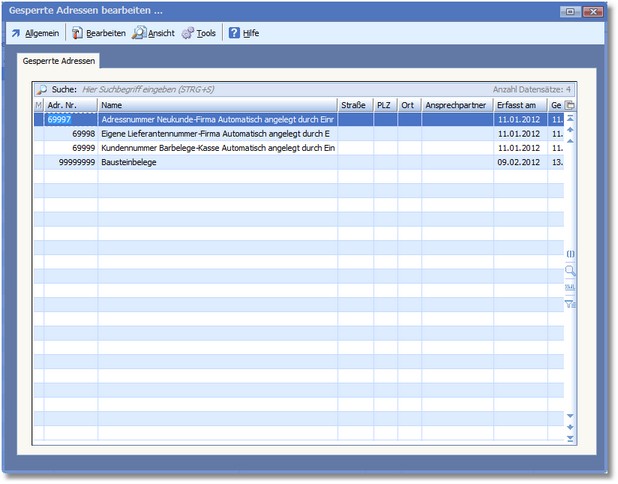
Task: Click the Suche magnifier icon
Action: click(42, 89)
